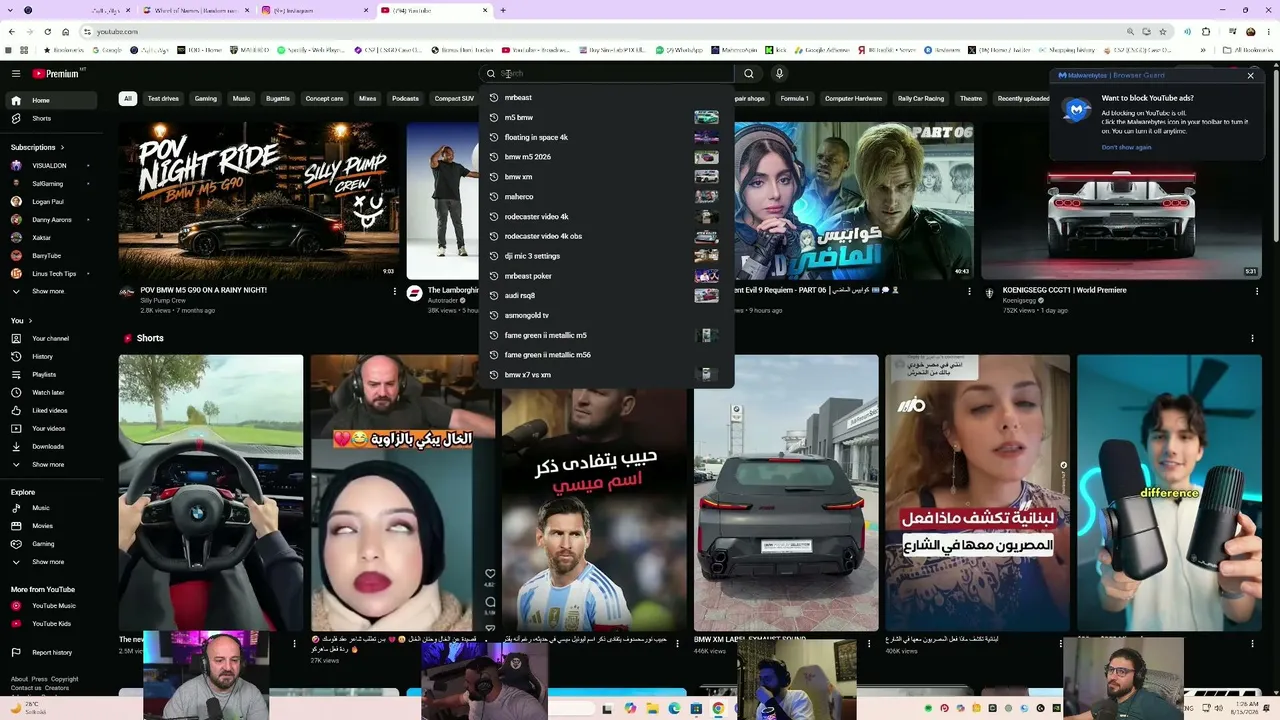Open the YouTube hamburger guide menu
The width and height of the screenshot is (1280, 720).
tap(16, 73)
